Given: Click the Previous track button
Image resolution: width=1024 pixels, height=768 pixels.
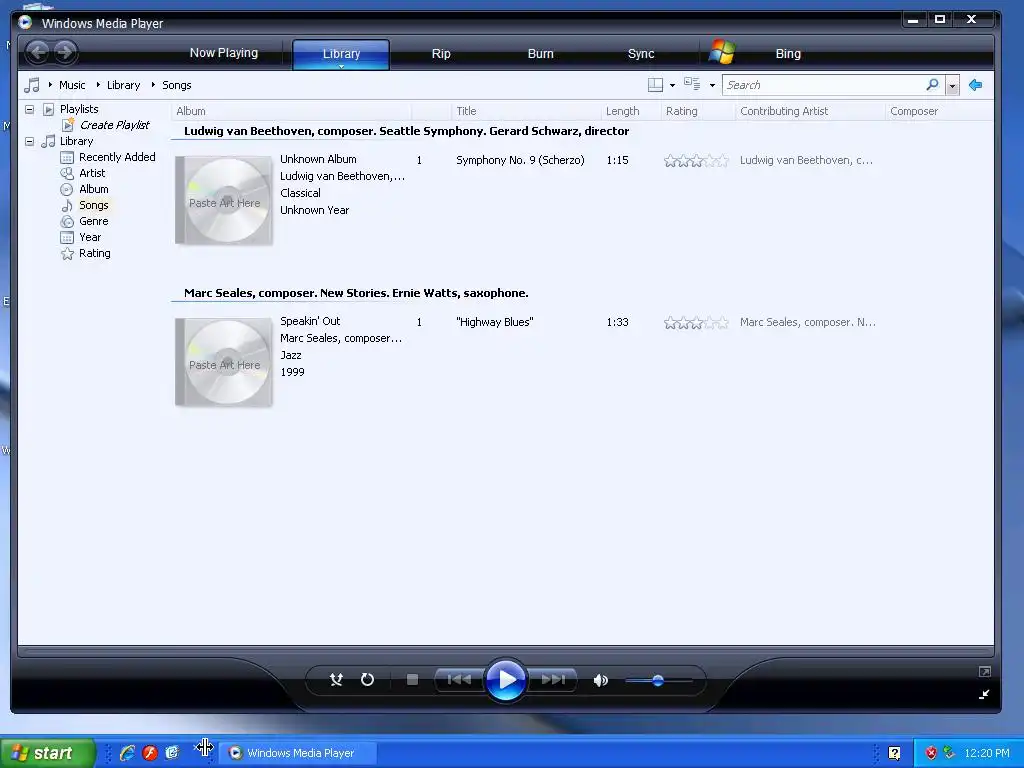Looking at the screenshot, I should [x=459, y=680].
